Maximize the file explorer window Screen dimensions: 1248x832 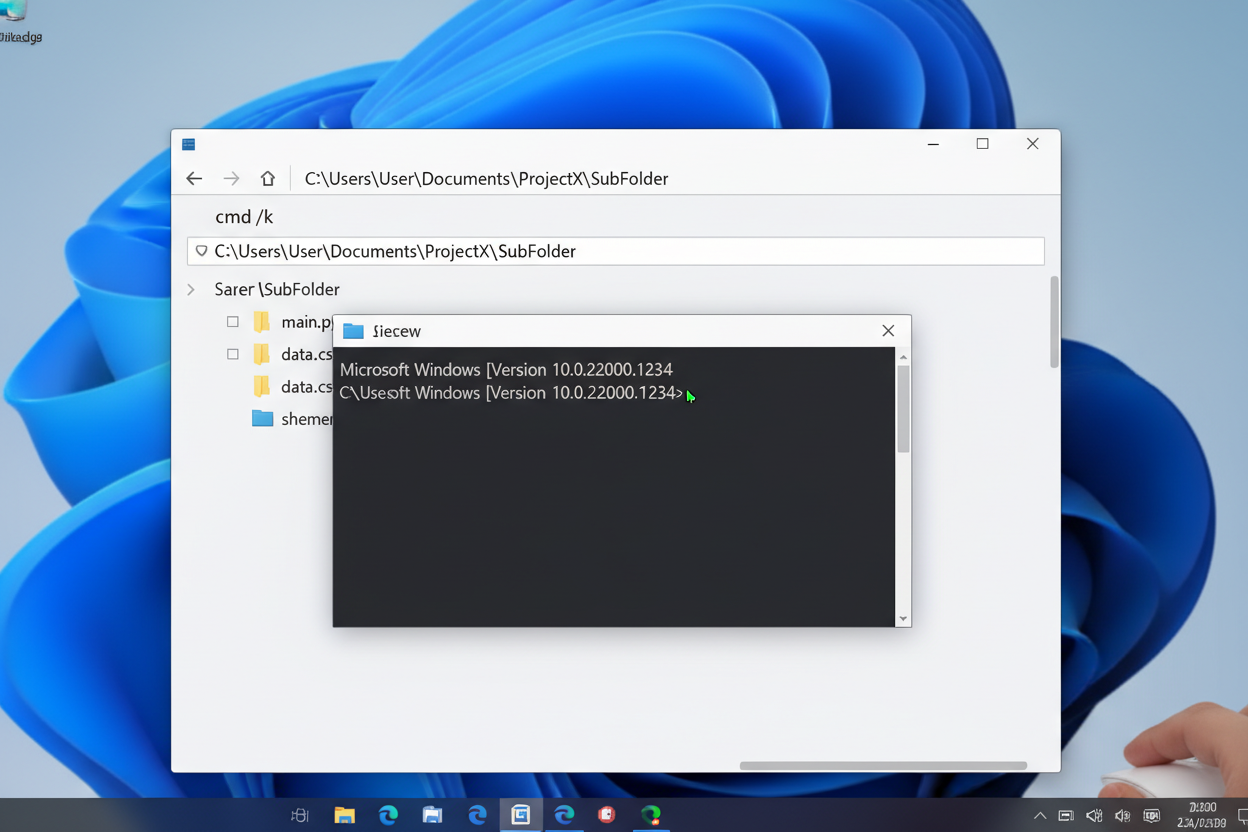[x=983, y=144]
